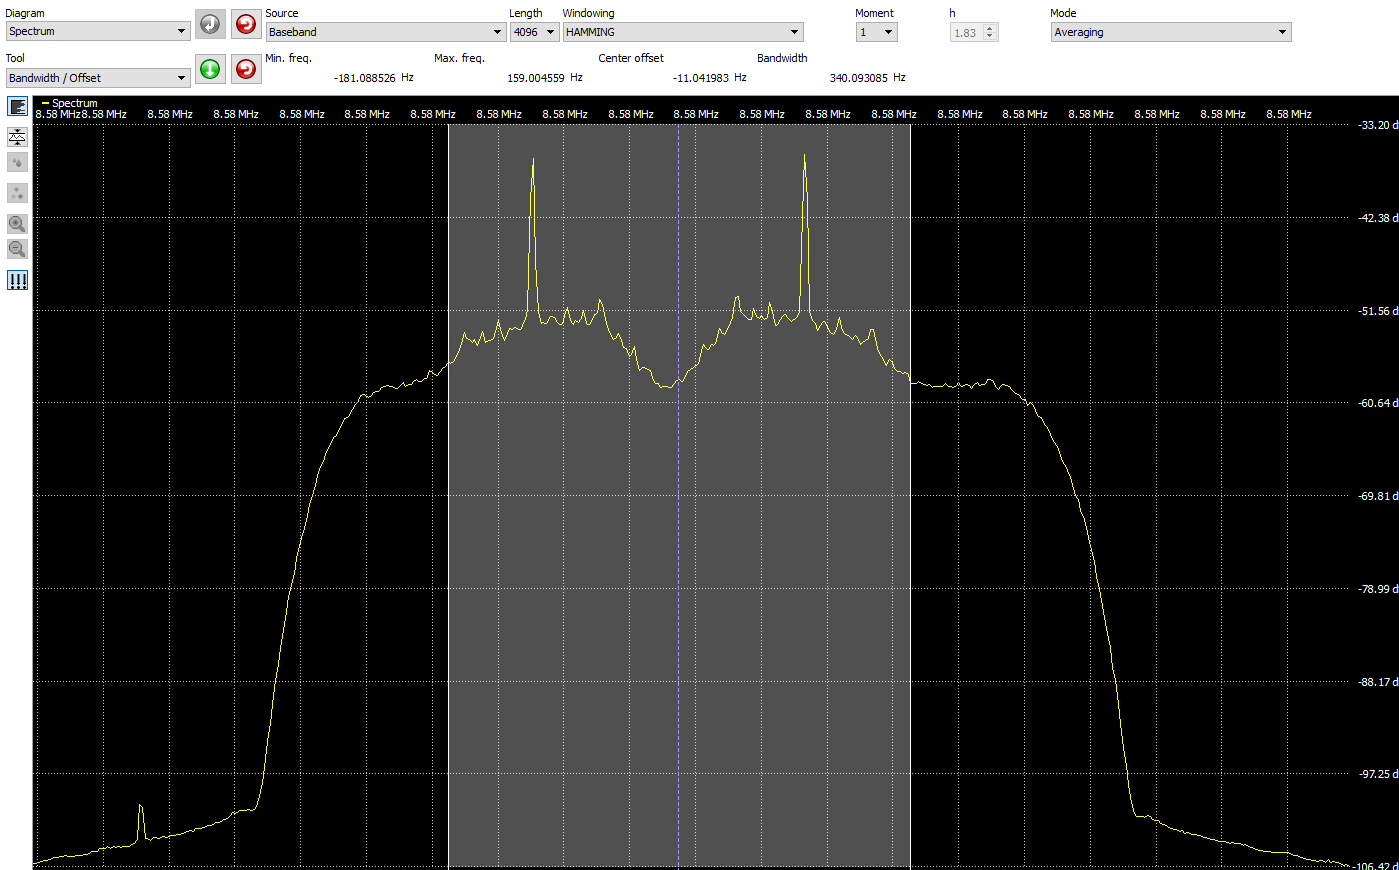Click the disabled three-dots scatter icon
This screenshot has width=1399, height=870.
coord(17,193)
